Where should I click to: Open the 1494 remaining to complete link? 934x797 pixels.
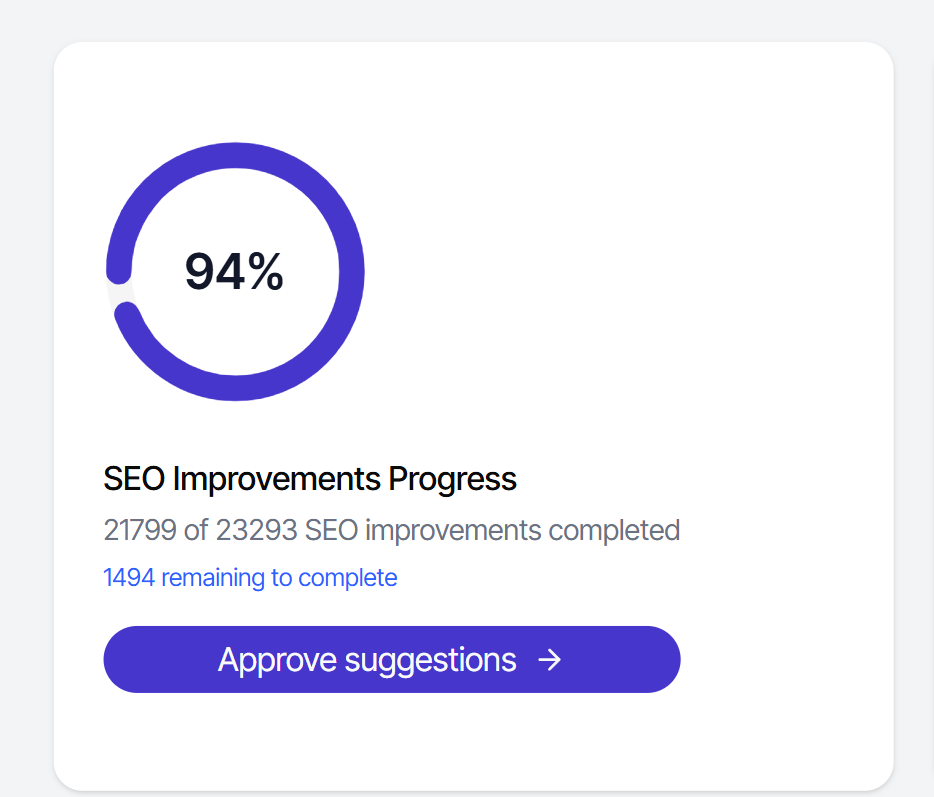(250, 577)
